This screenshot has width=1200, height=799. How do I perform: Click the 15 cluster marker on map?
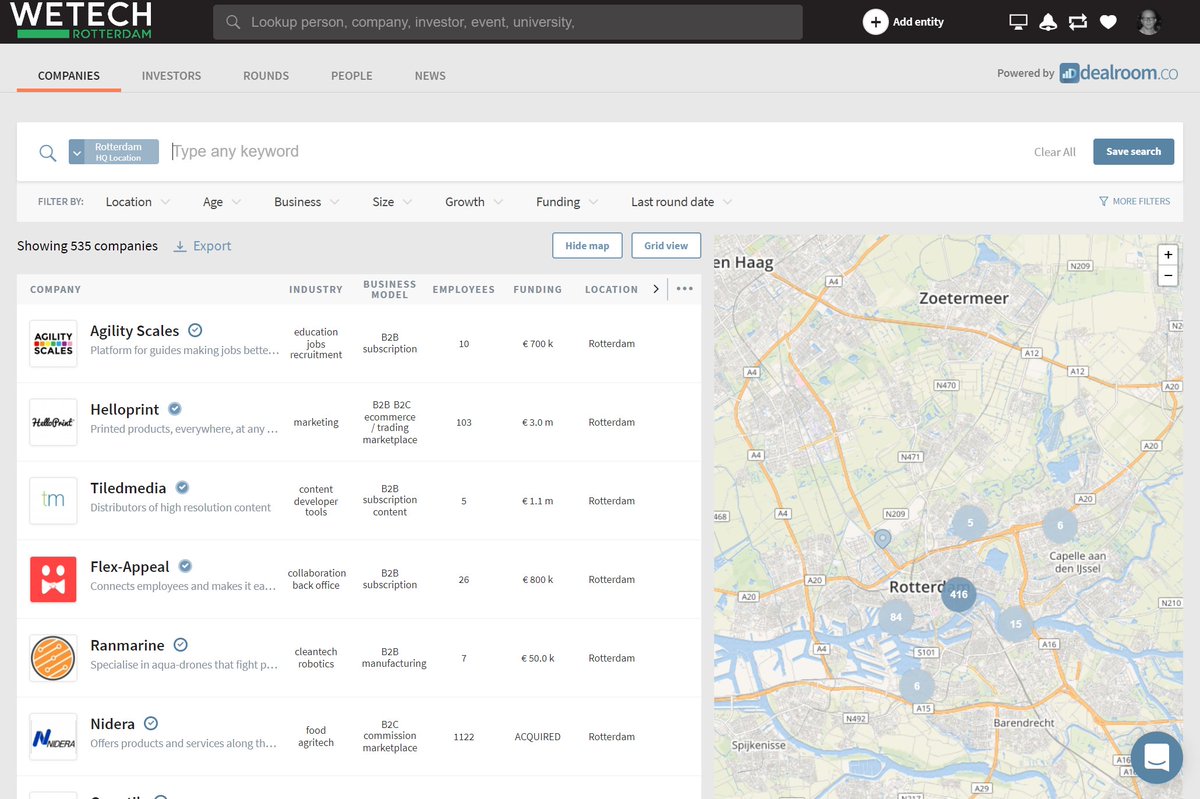coord(1015,624)
